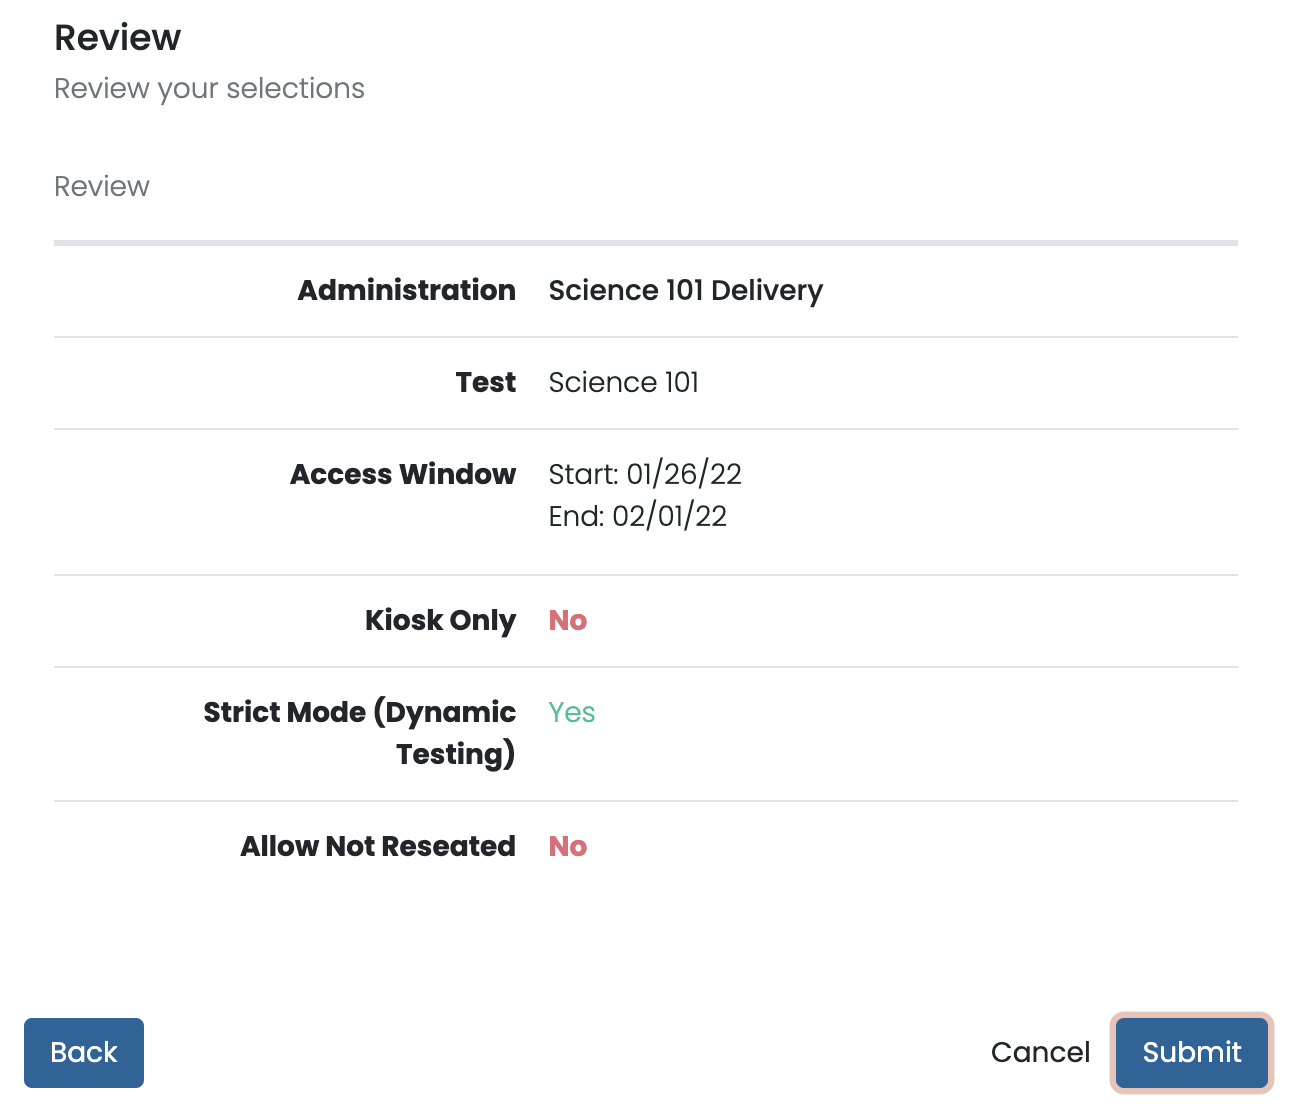1296x1114 pixels.
Task: Click the Strict Mode (Dynamic Testing) label
Action: coord(360,732)
